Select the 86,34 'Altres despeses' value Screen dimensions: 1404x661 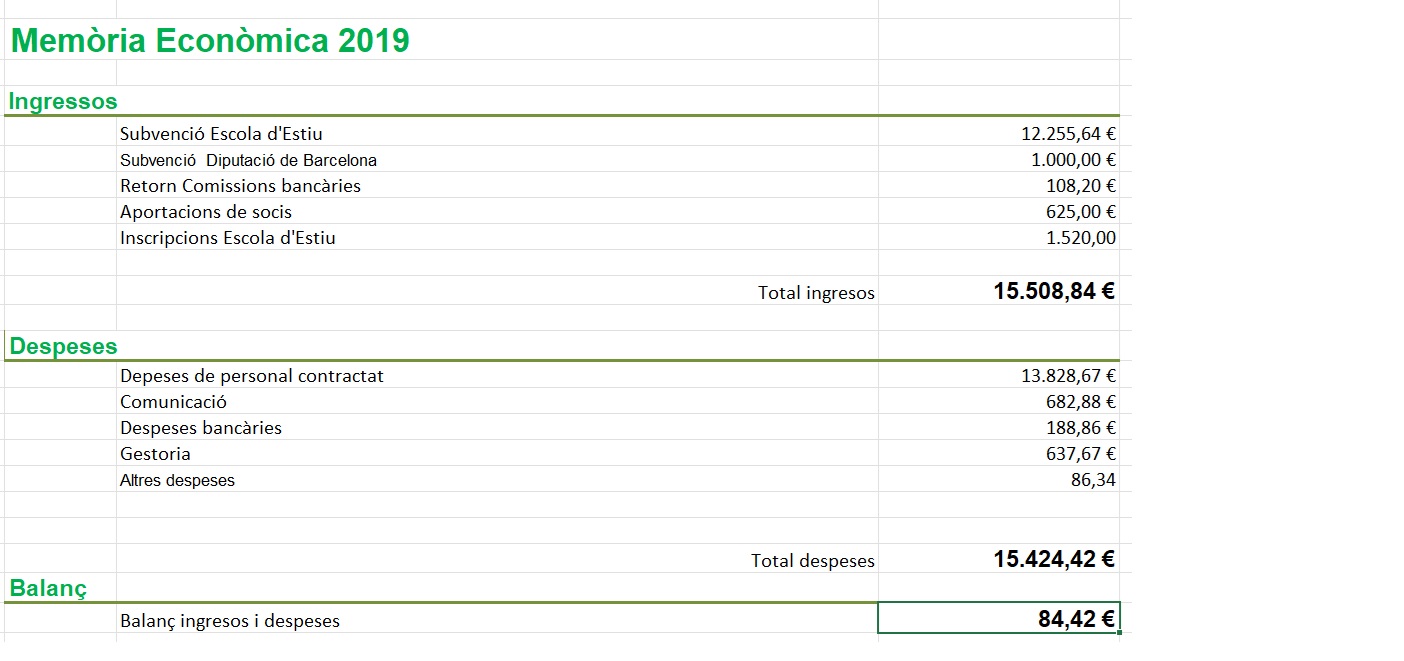coord(1093,480)
